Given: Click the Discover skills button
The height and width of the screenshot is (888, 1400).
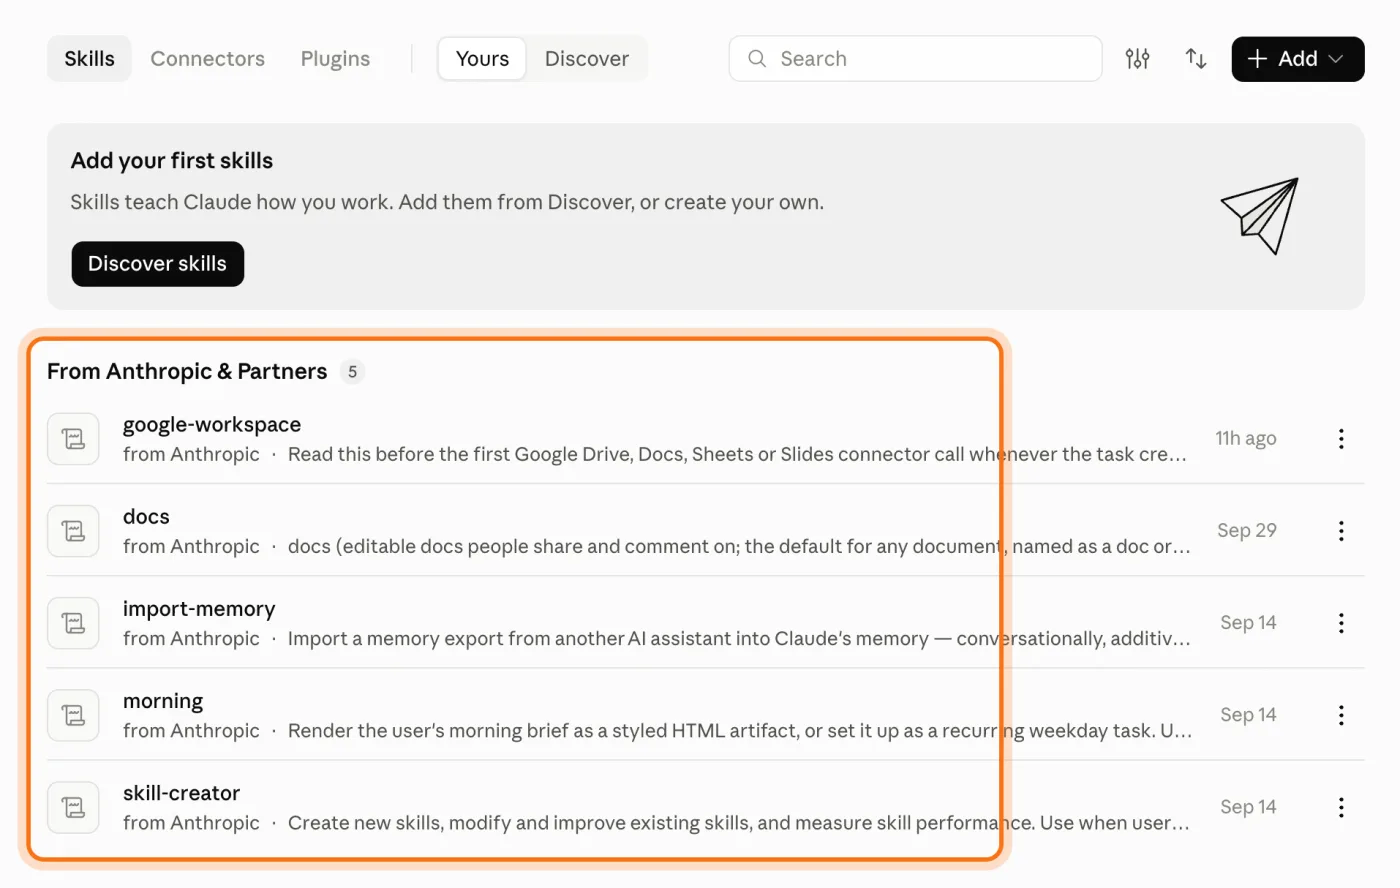Looking at the screenshot, I should coord(158,264).
